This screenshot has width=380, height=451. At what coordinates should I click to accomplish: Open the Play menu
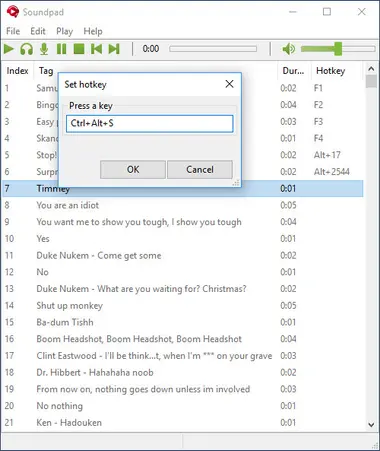coord(64,31)
